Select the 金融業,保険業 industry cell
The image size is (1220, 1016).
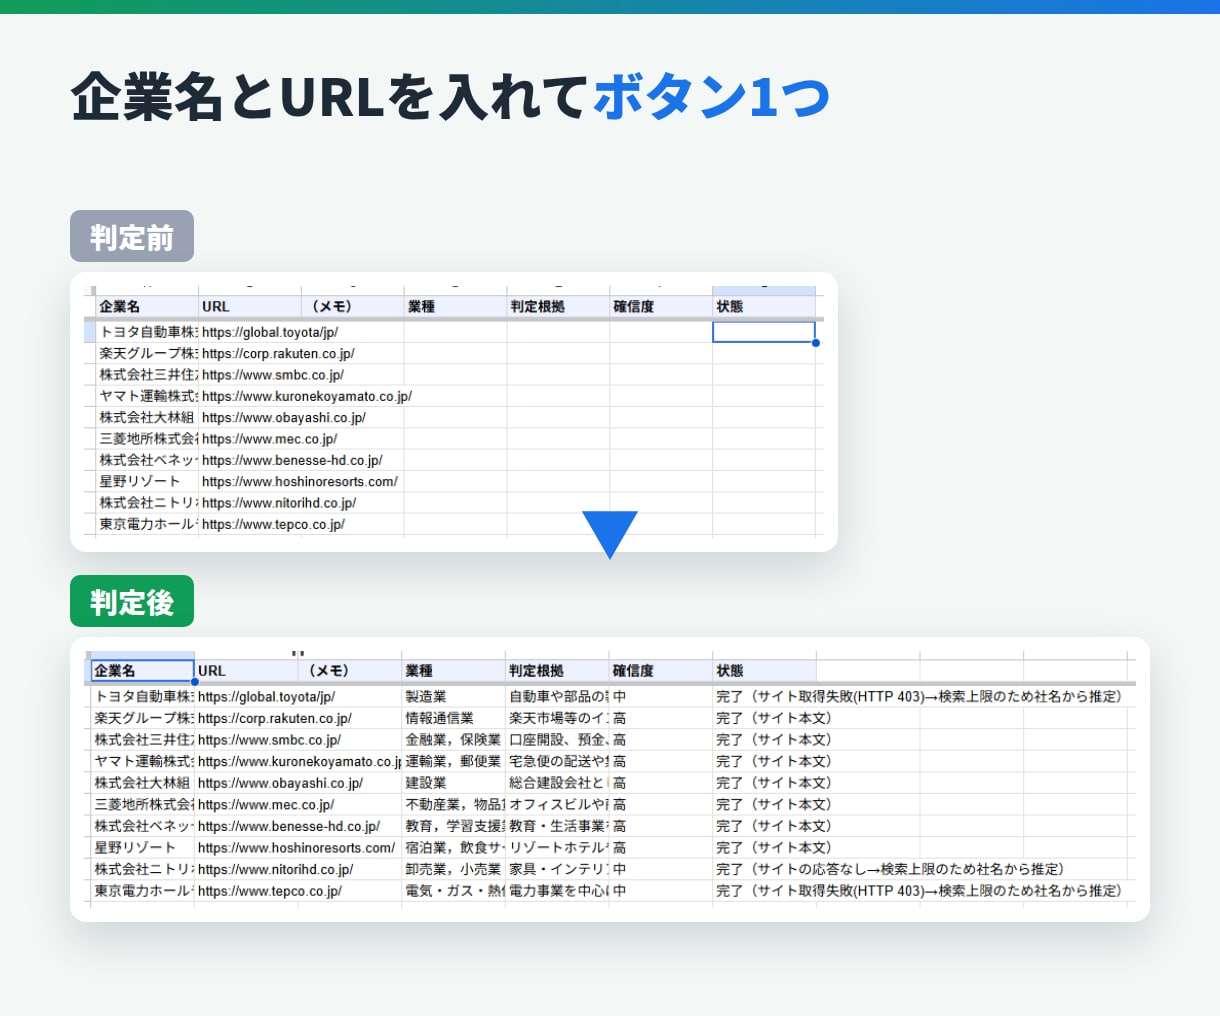pyautogui.click(x=453, y=740)
